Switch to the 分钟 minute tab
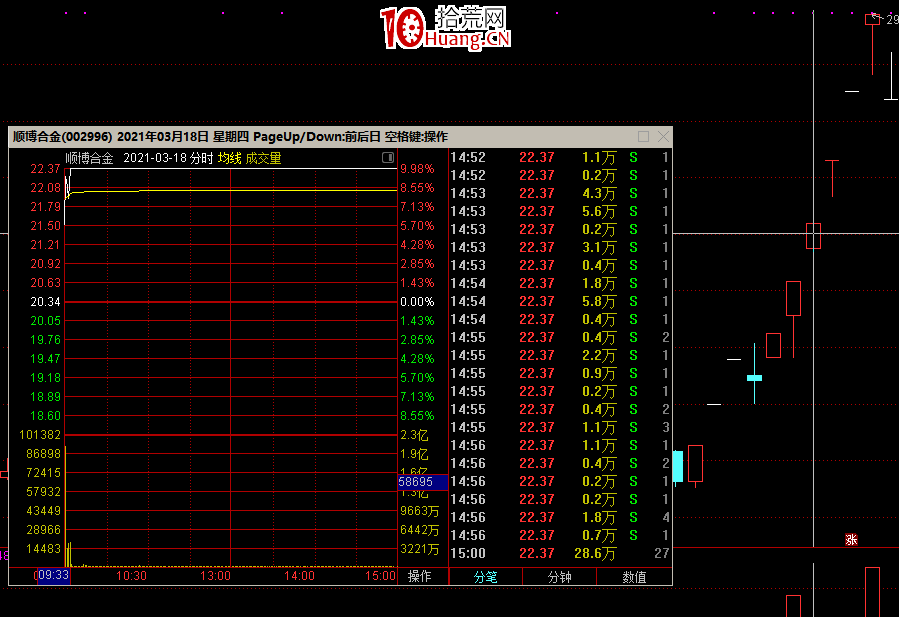The width and height of the screenshot is (899, 617). 559,577
